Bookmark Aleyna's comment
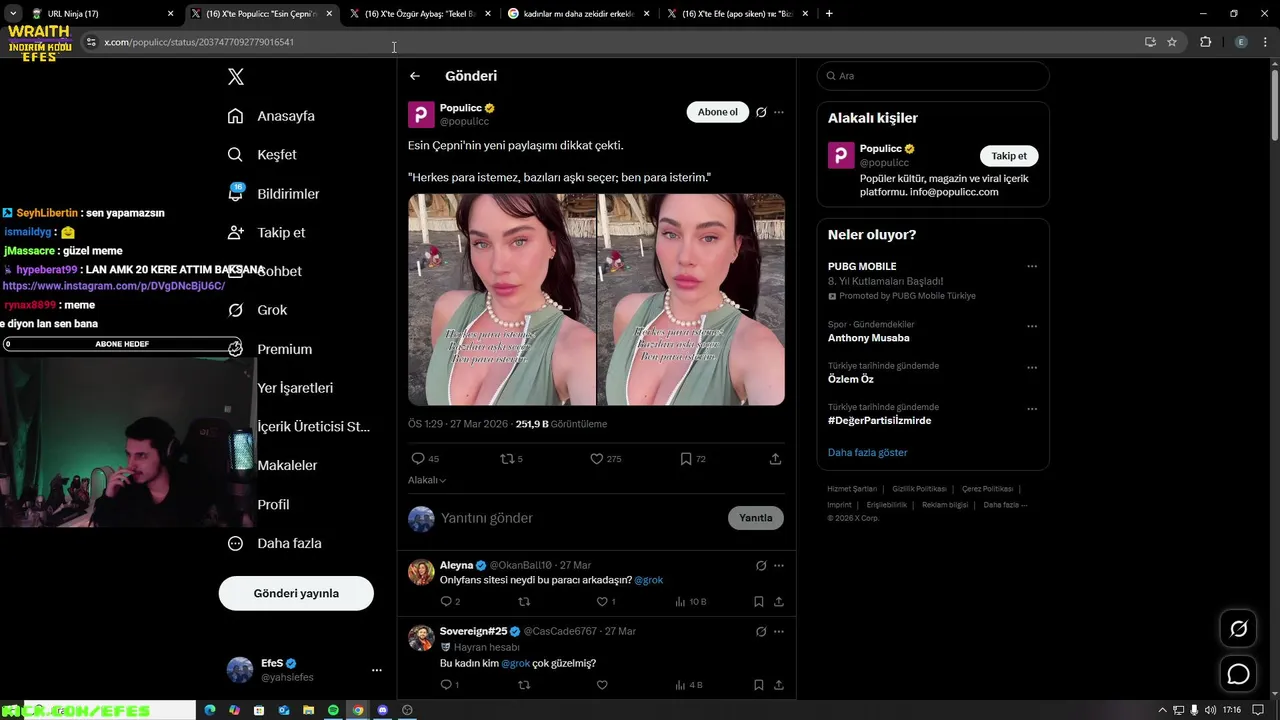Screen dimensions: 1280x720 pos(759,602)
